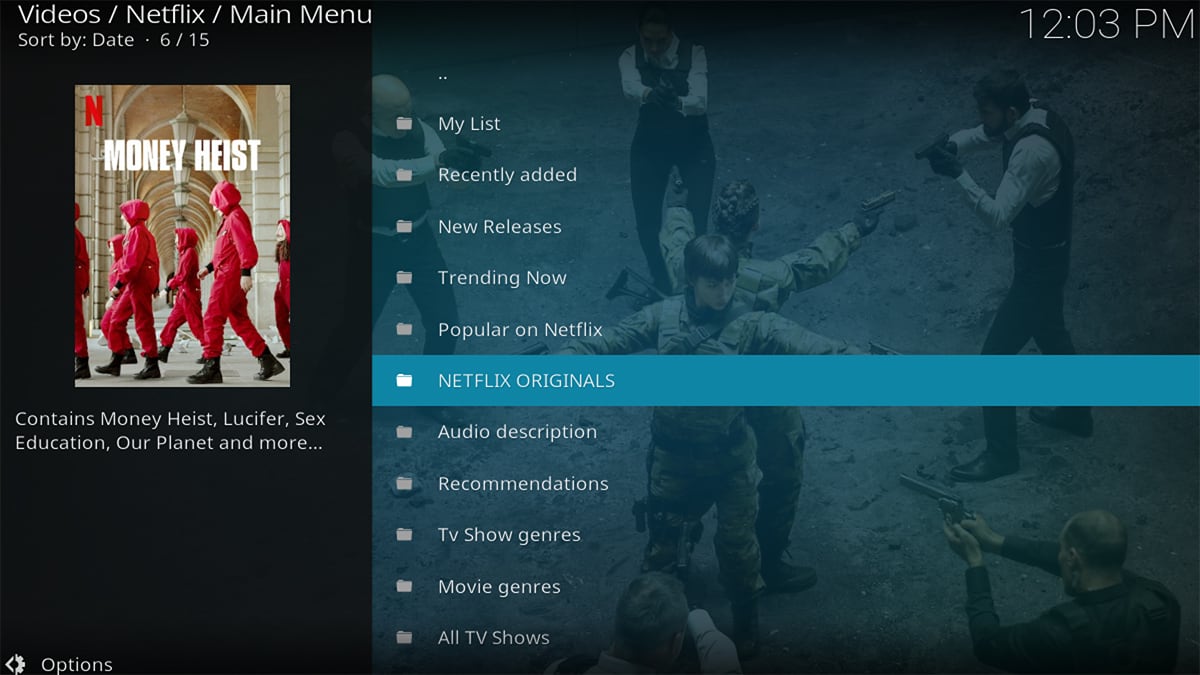Click the folder icon on NETFLIX ORIGINALS row
The width and height of the screenshot is (1200, 675).
404,381
